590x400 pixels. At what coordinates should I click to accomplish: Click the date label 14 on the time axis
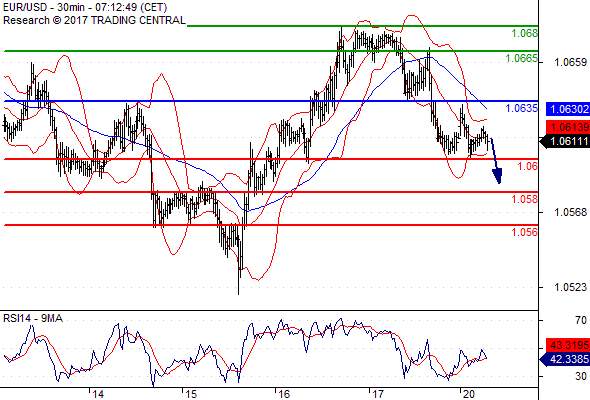pyautogui.click(x=98, y=394)
